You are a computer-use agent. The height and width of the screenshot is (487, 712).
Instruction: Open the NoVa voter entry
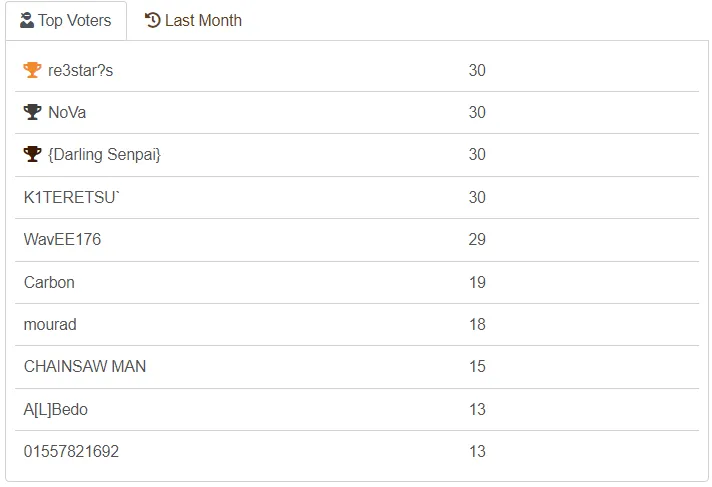pos(67,112)
